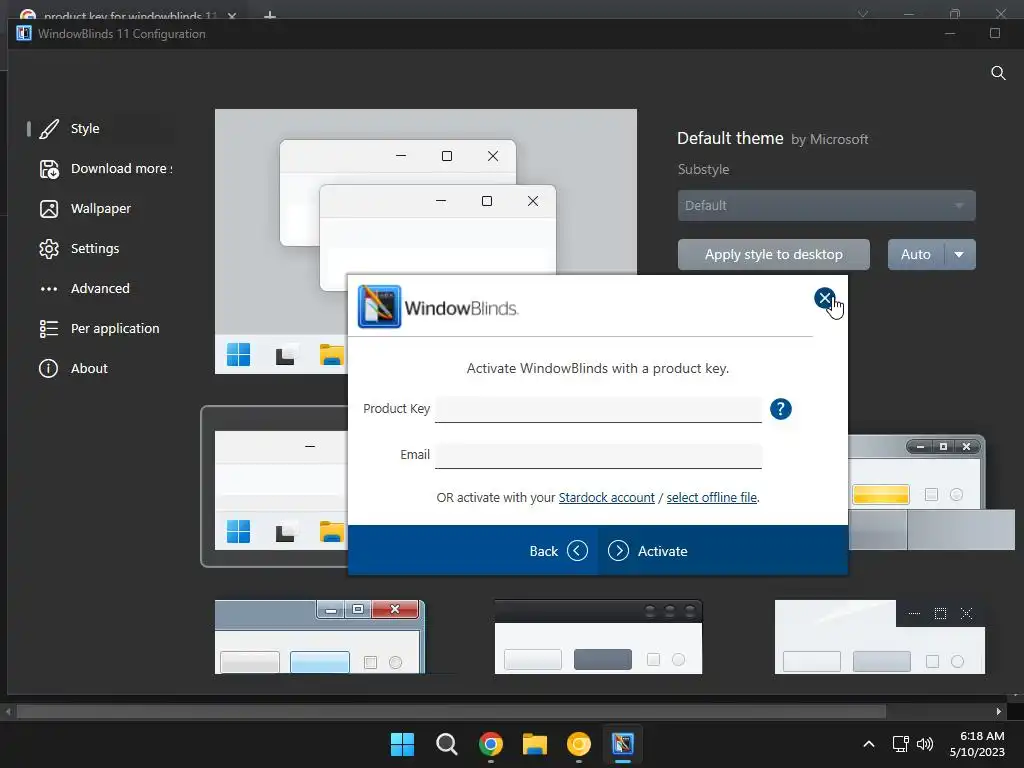Click the Auto mode button
Image resolution: width=1024 pixels, height=768 pixels.
[x=916, y=254]
